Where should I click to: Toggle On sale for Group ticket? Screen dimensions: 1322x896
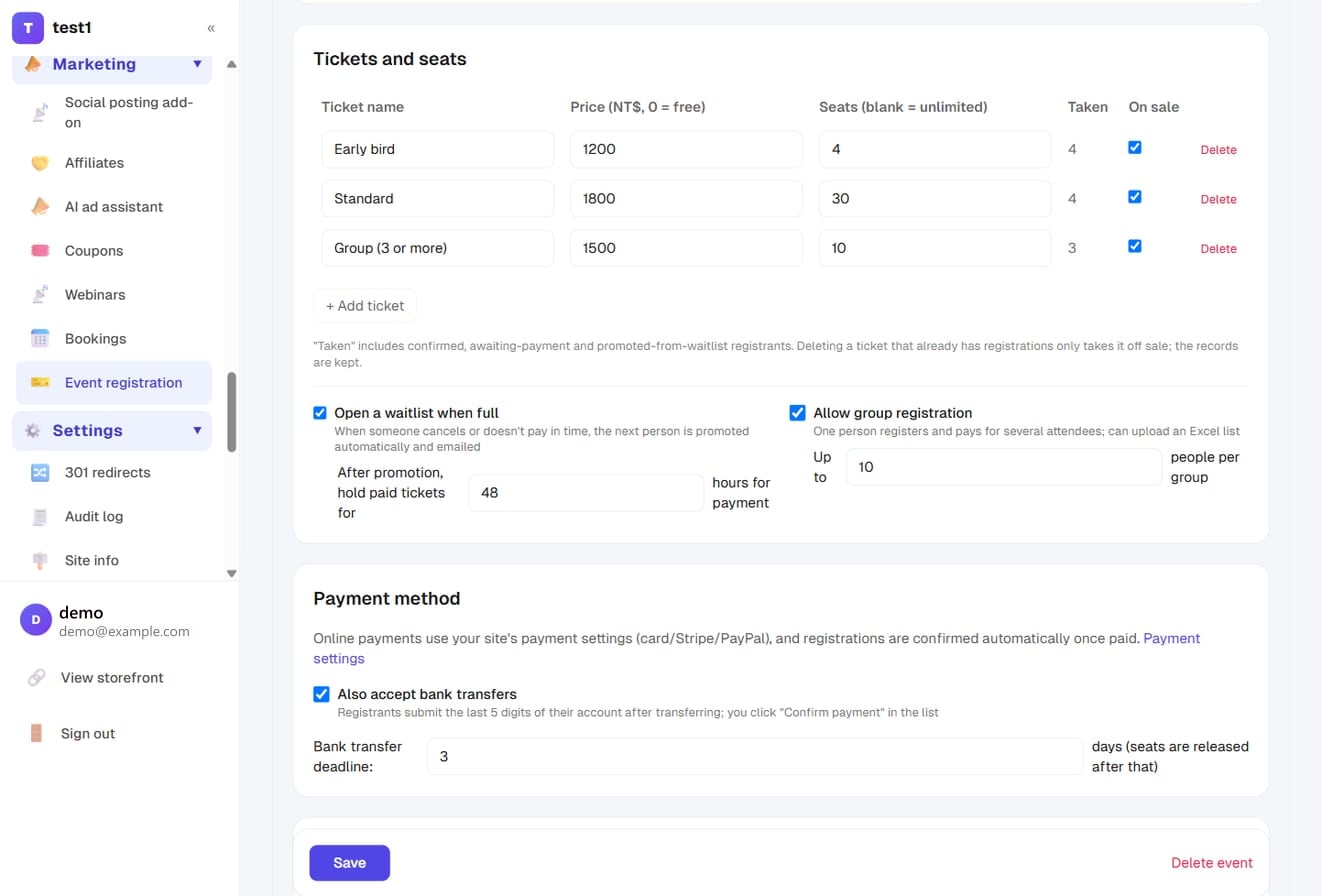click(x=1134, y=246)
